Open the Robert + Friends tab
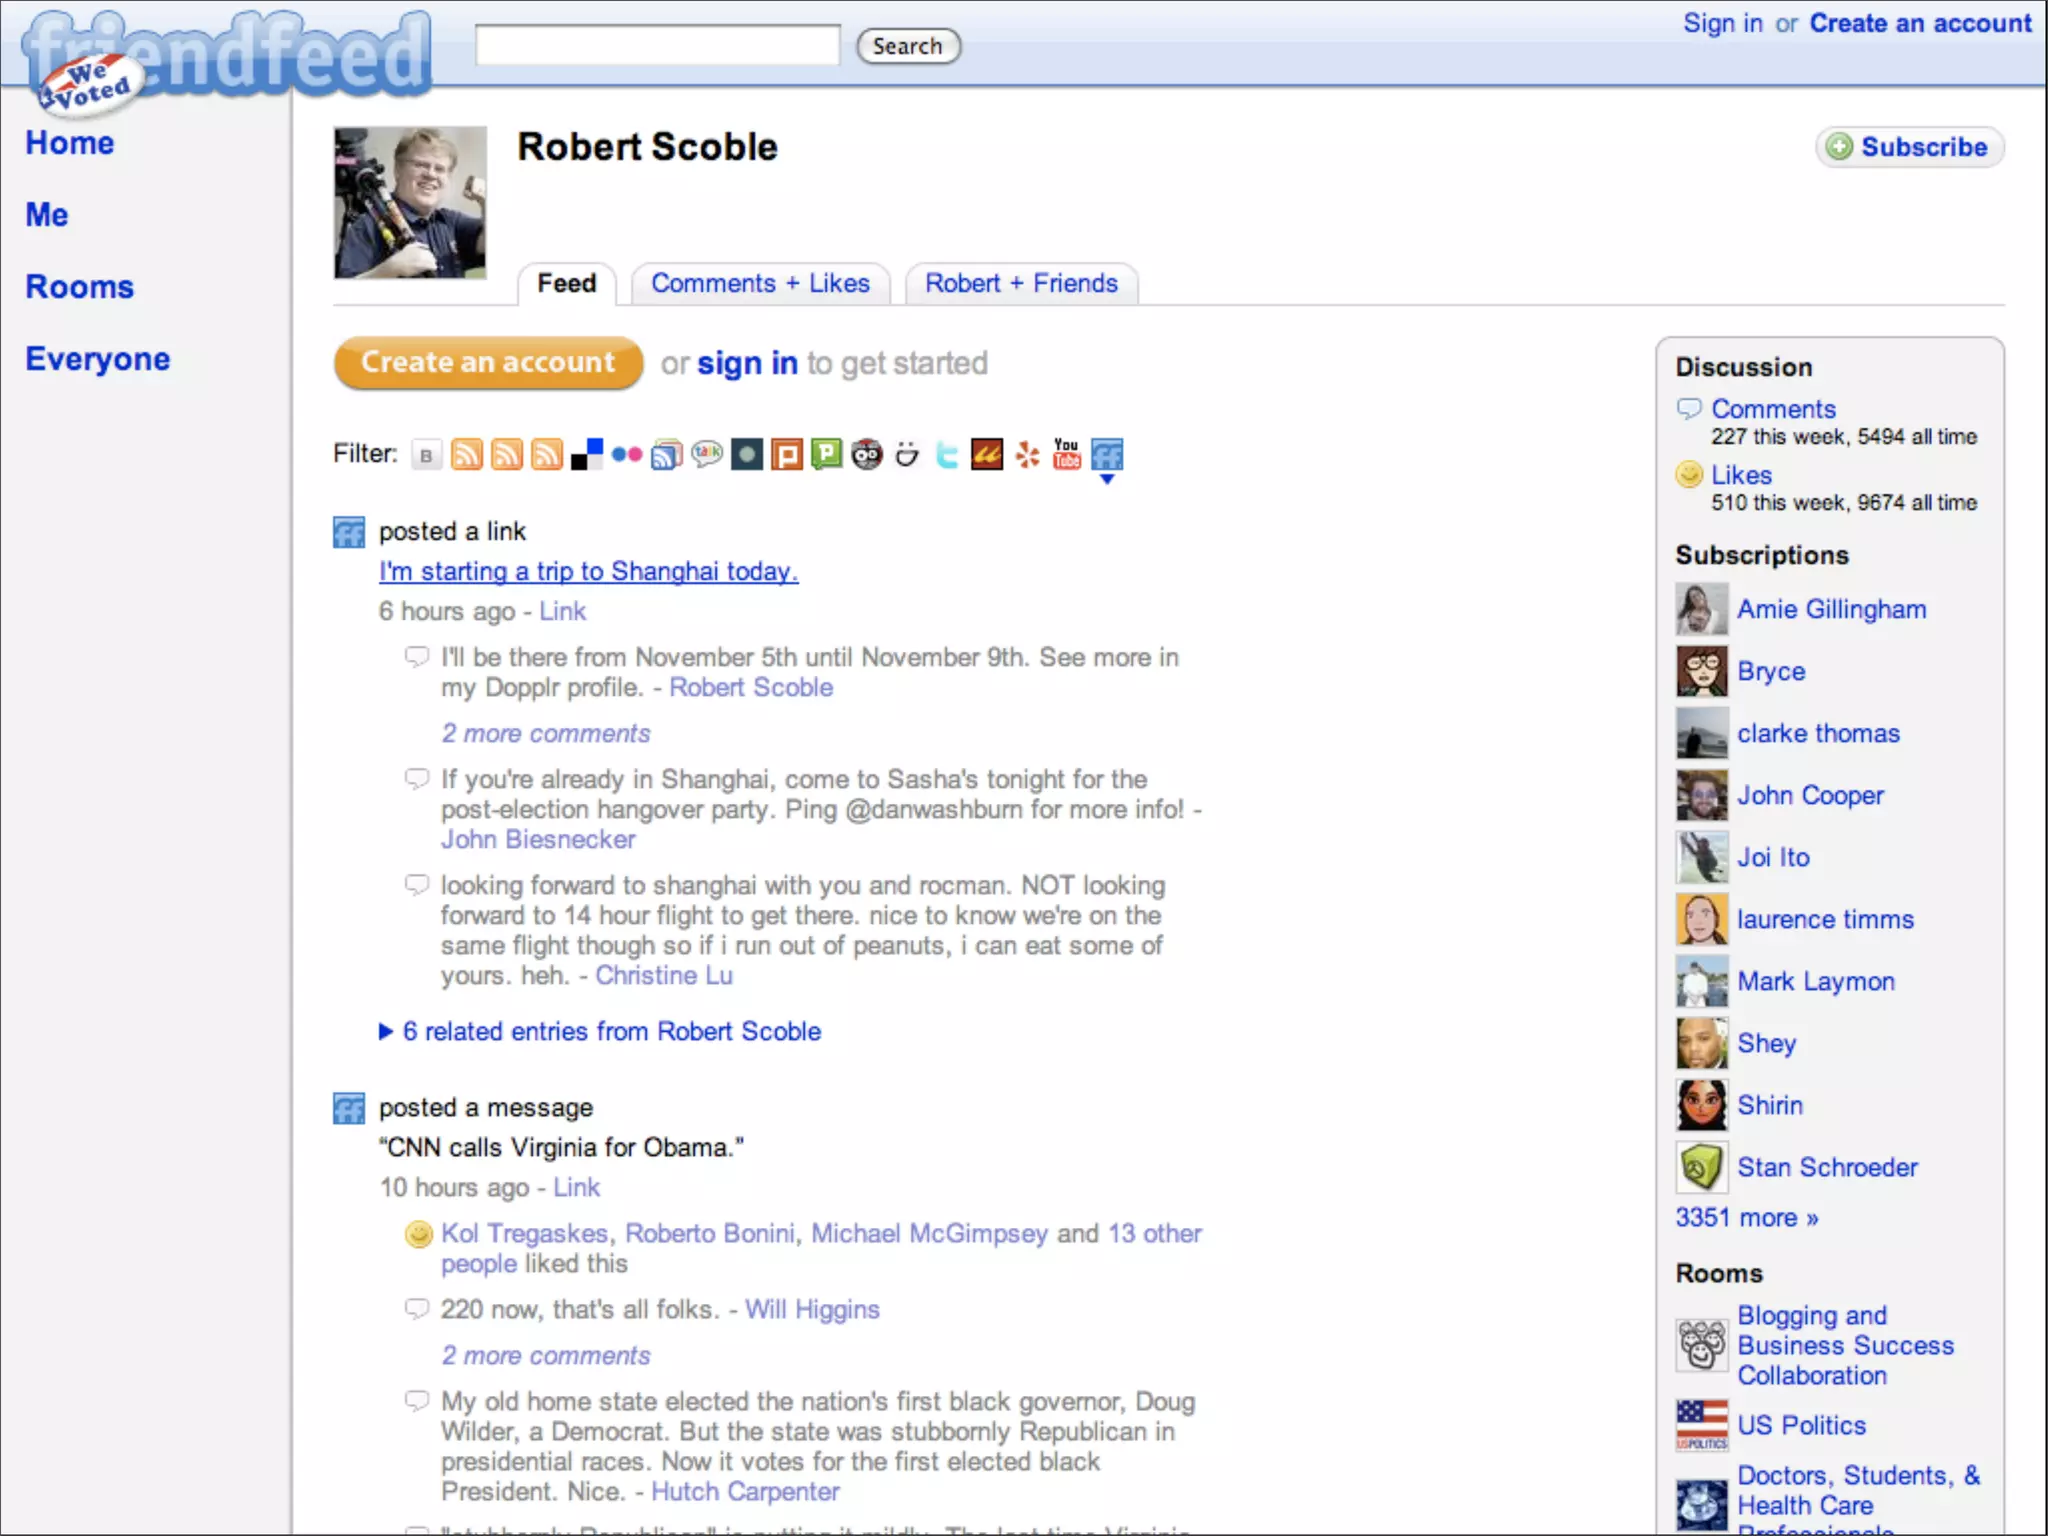Image resolution: width=2048 pixels, height=1536 pixels. coord(1021,283)
